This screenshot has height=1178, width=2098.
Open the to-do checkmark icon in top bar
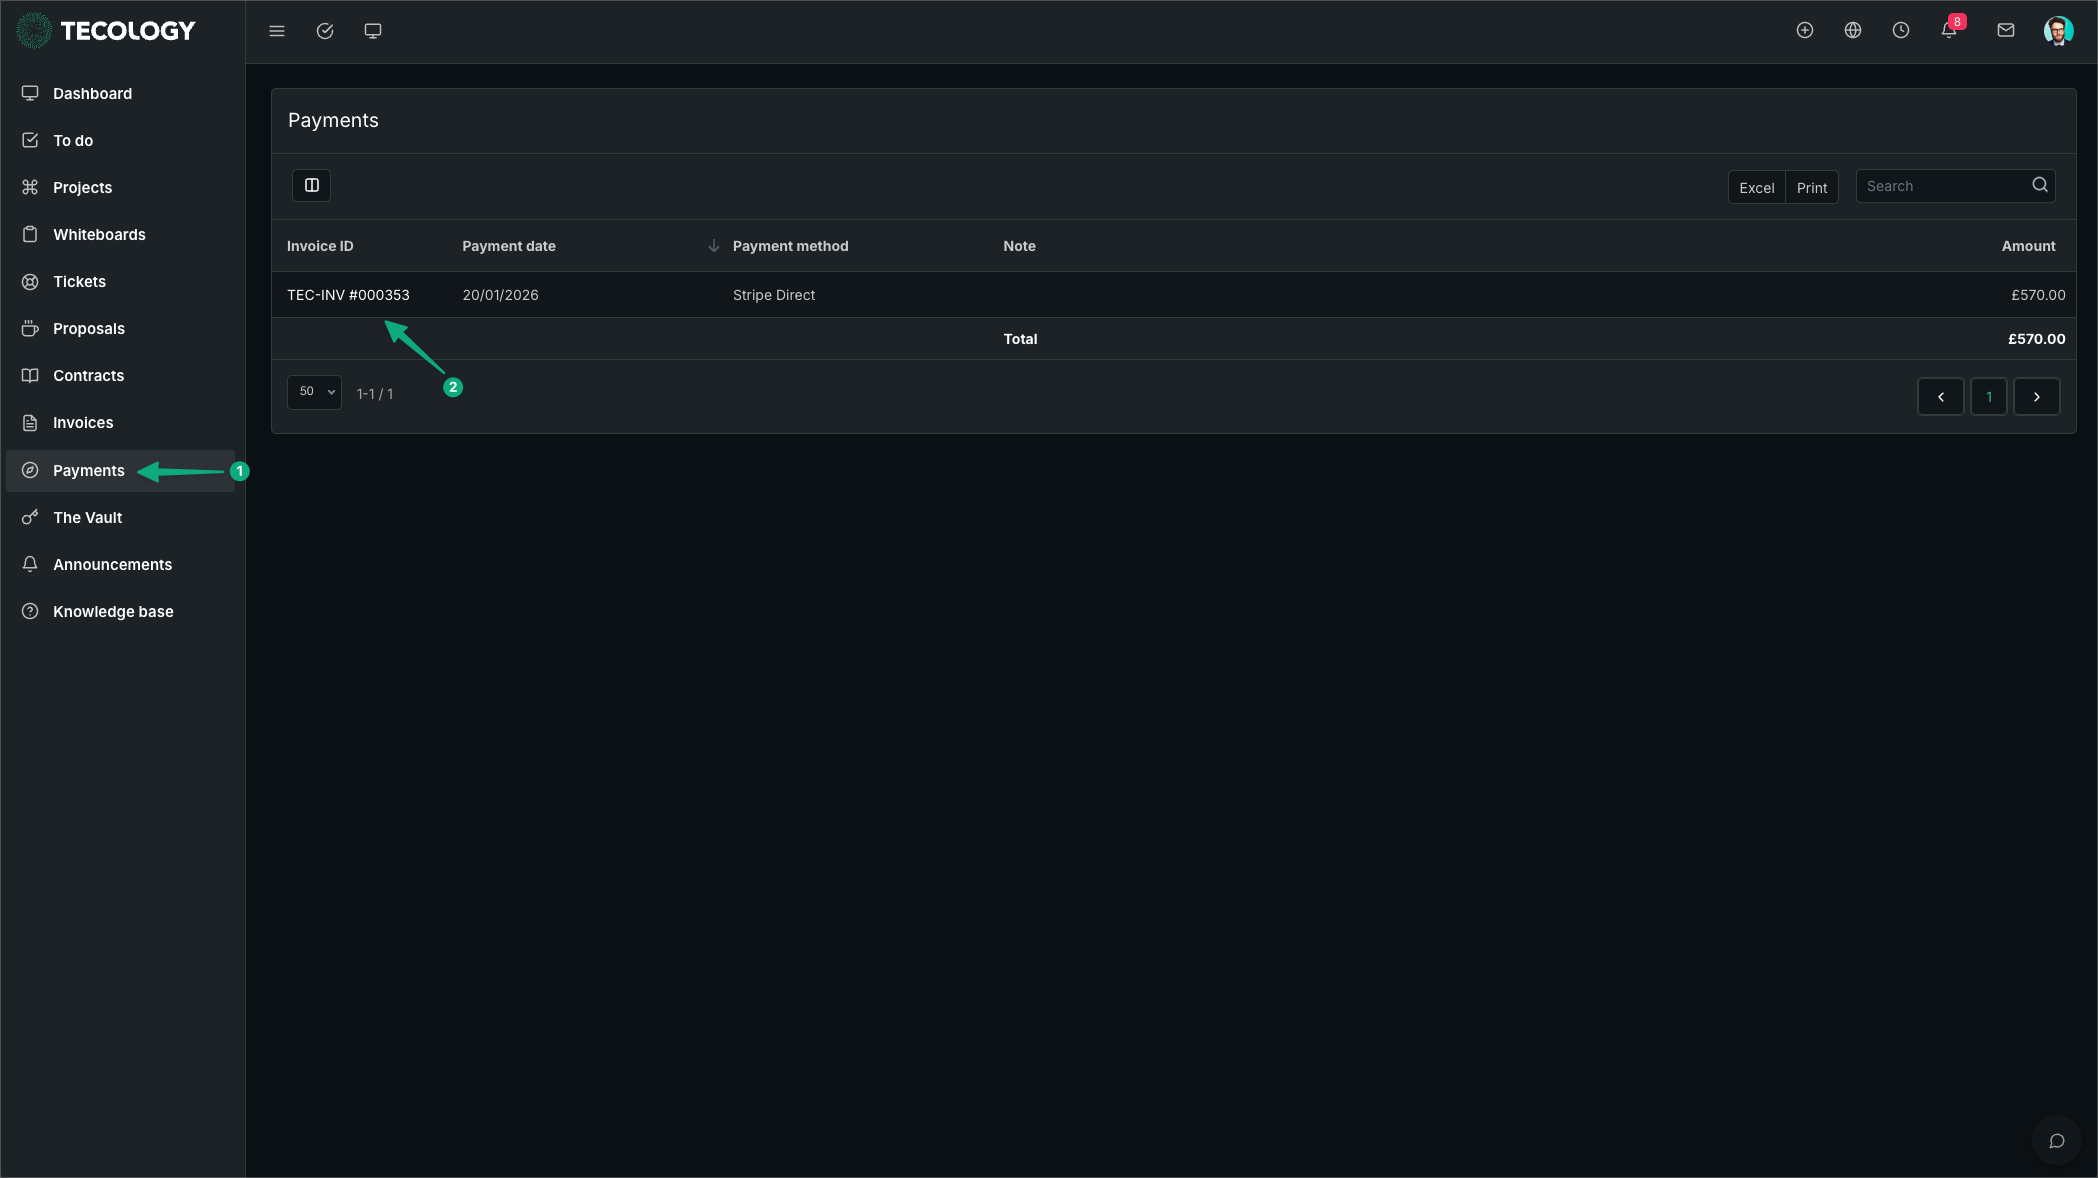[x=325, y=31]
